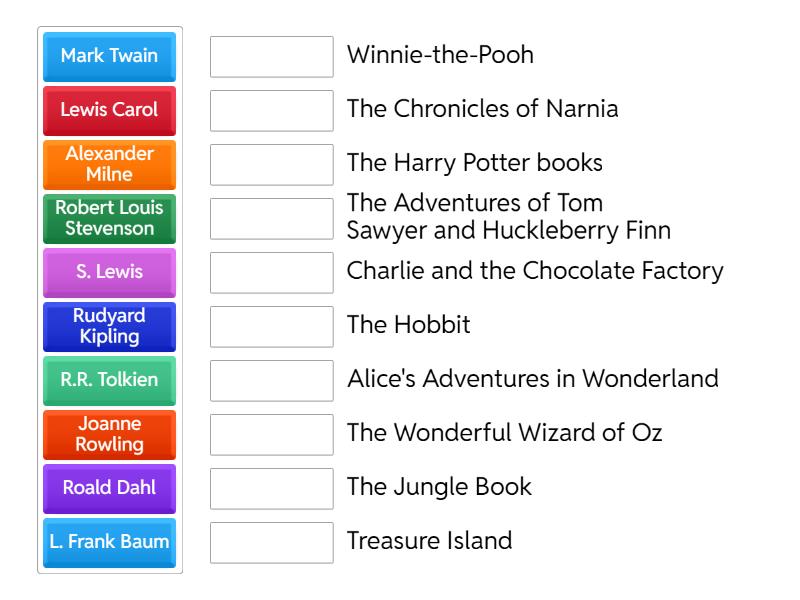Viewport: 800px width, 600px height.
Task: Select the answer slot beside The Hobbit
Action: tap(271, 326)
